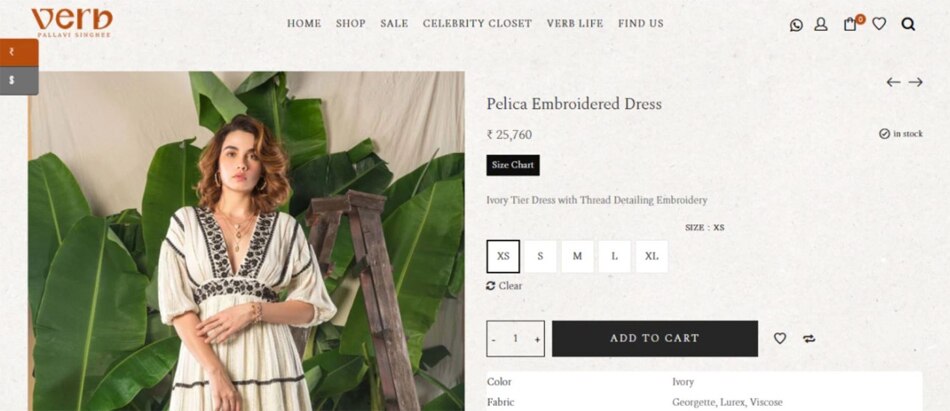Increase quantity with plus button
The height and width of the screenshot is (411, 950).
pyautogui.click(x=537, y=339)
